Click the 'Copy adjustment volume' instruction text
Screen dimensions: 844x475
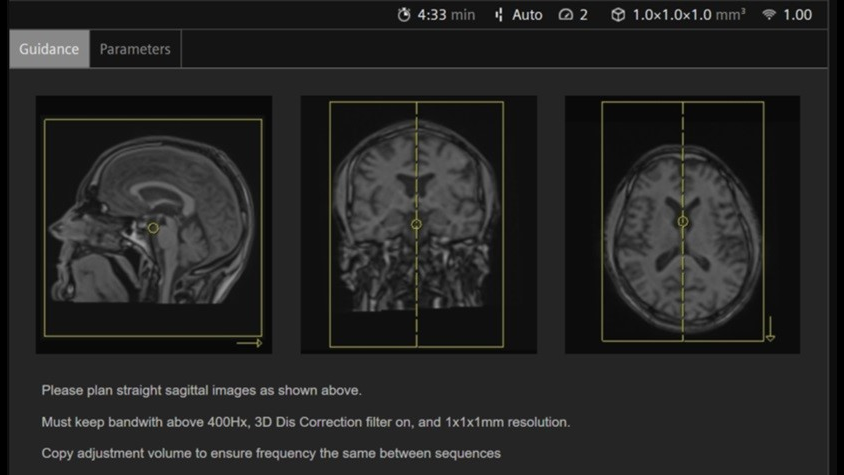pos(270,453)
